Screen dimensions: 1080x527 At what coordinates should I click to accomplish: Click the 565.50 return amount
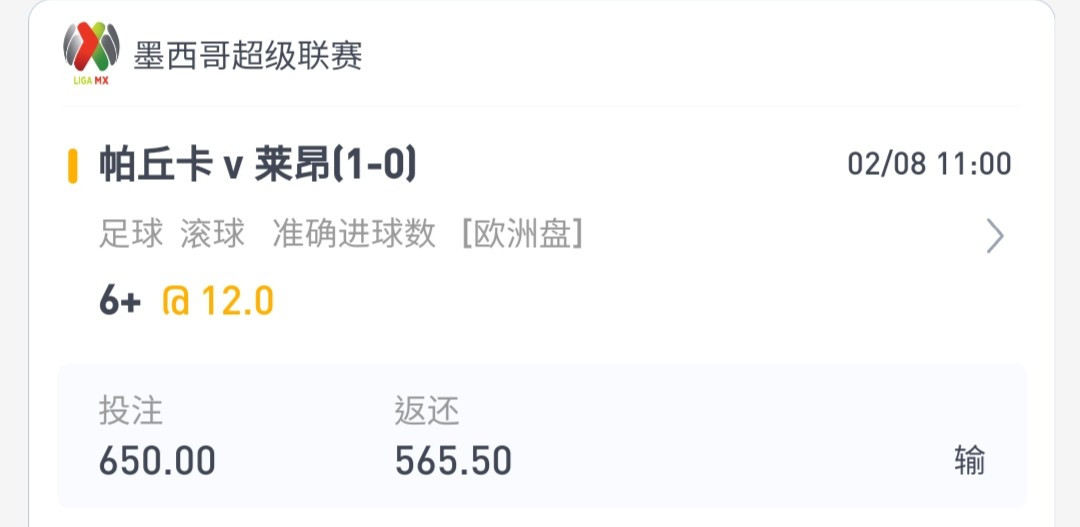pos(453,461)
